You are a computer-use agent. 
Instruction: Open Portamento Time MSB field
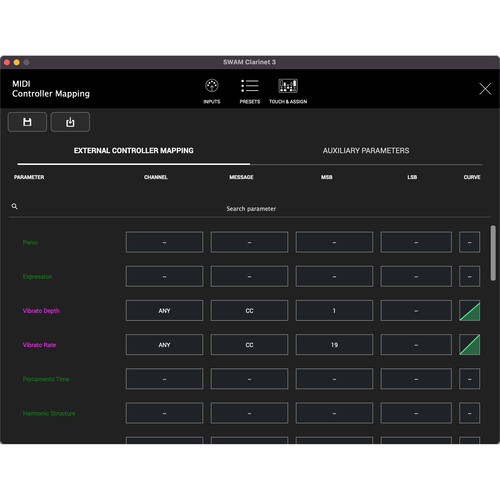(x=334, y=379)
